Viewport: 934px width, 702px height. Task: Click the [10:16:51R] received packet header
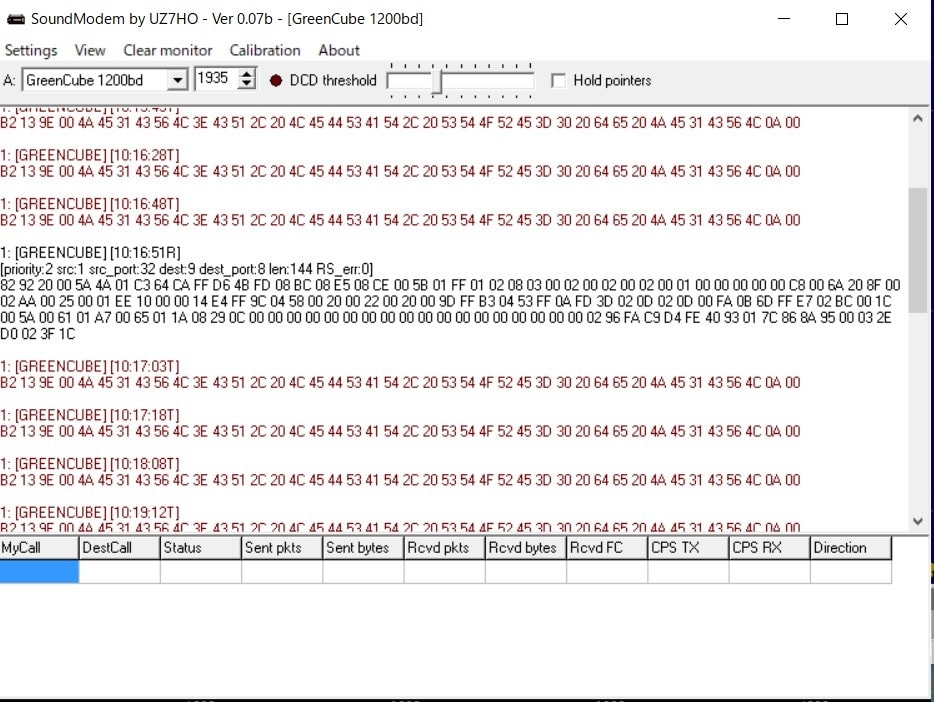point(90,252)
